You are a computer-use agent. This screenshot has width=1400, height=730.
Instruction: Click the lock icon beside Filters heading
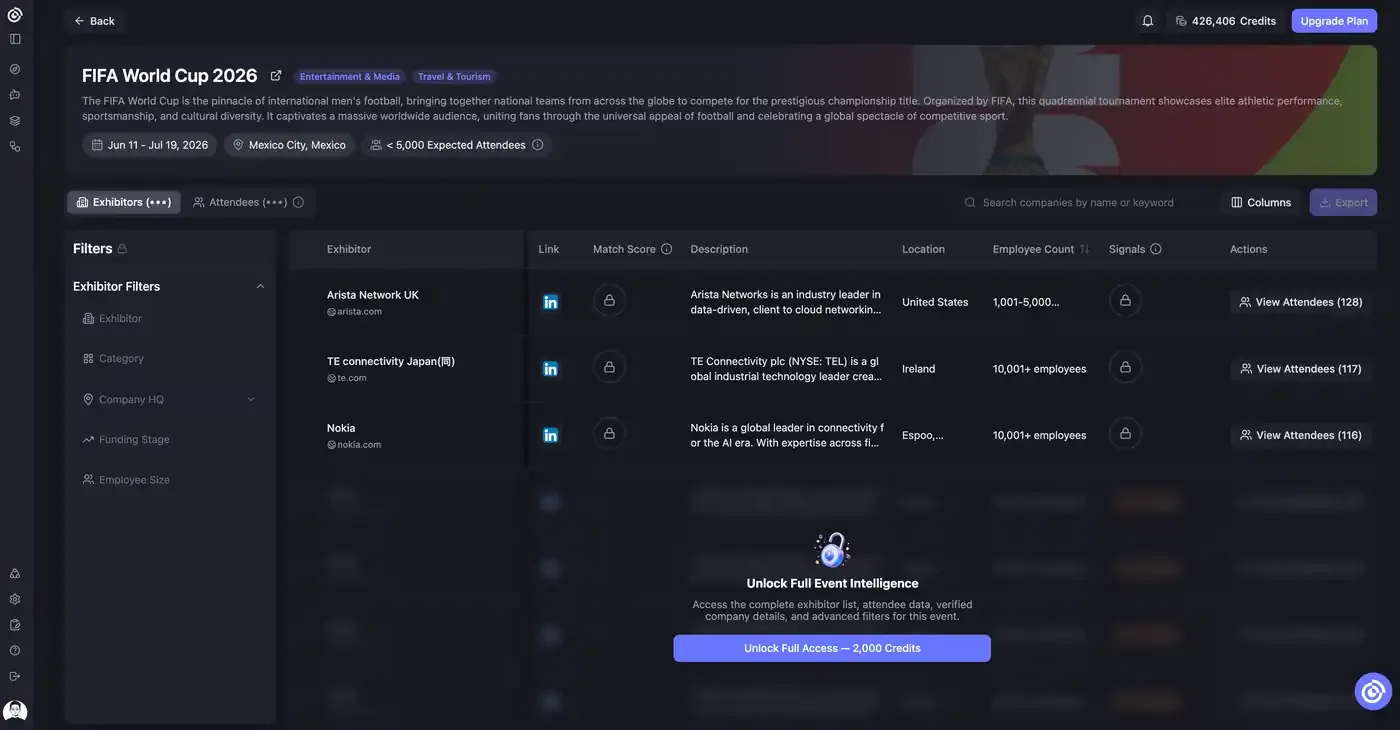click(122, 248)
